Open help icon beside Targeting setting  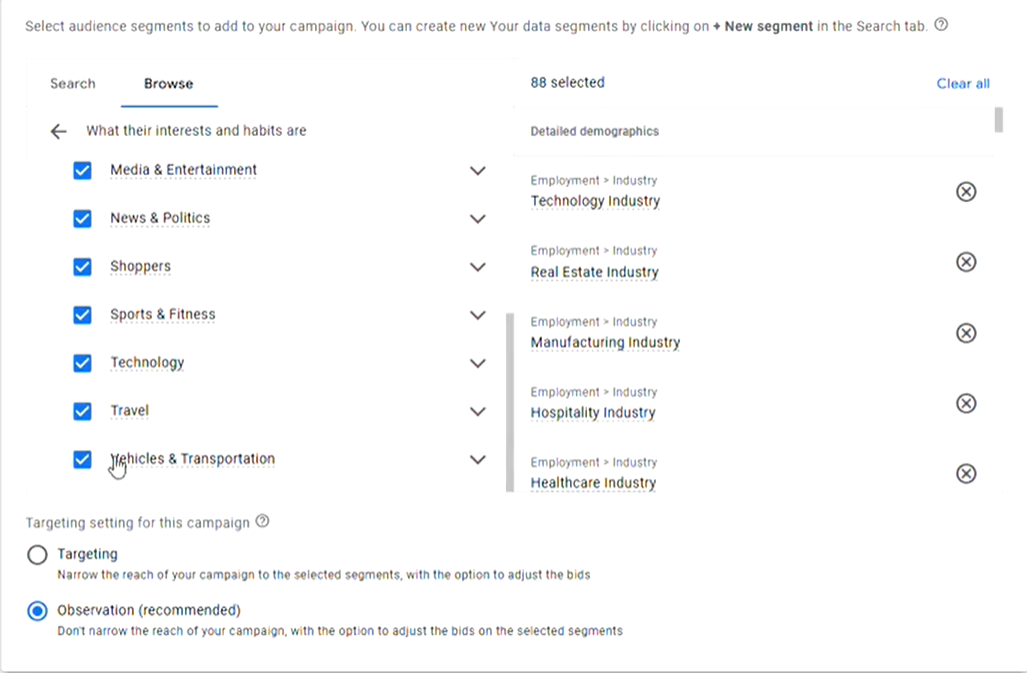pos(263,521)
